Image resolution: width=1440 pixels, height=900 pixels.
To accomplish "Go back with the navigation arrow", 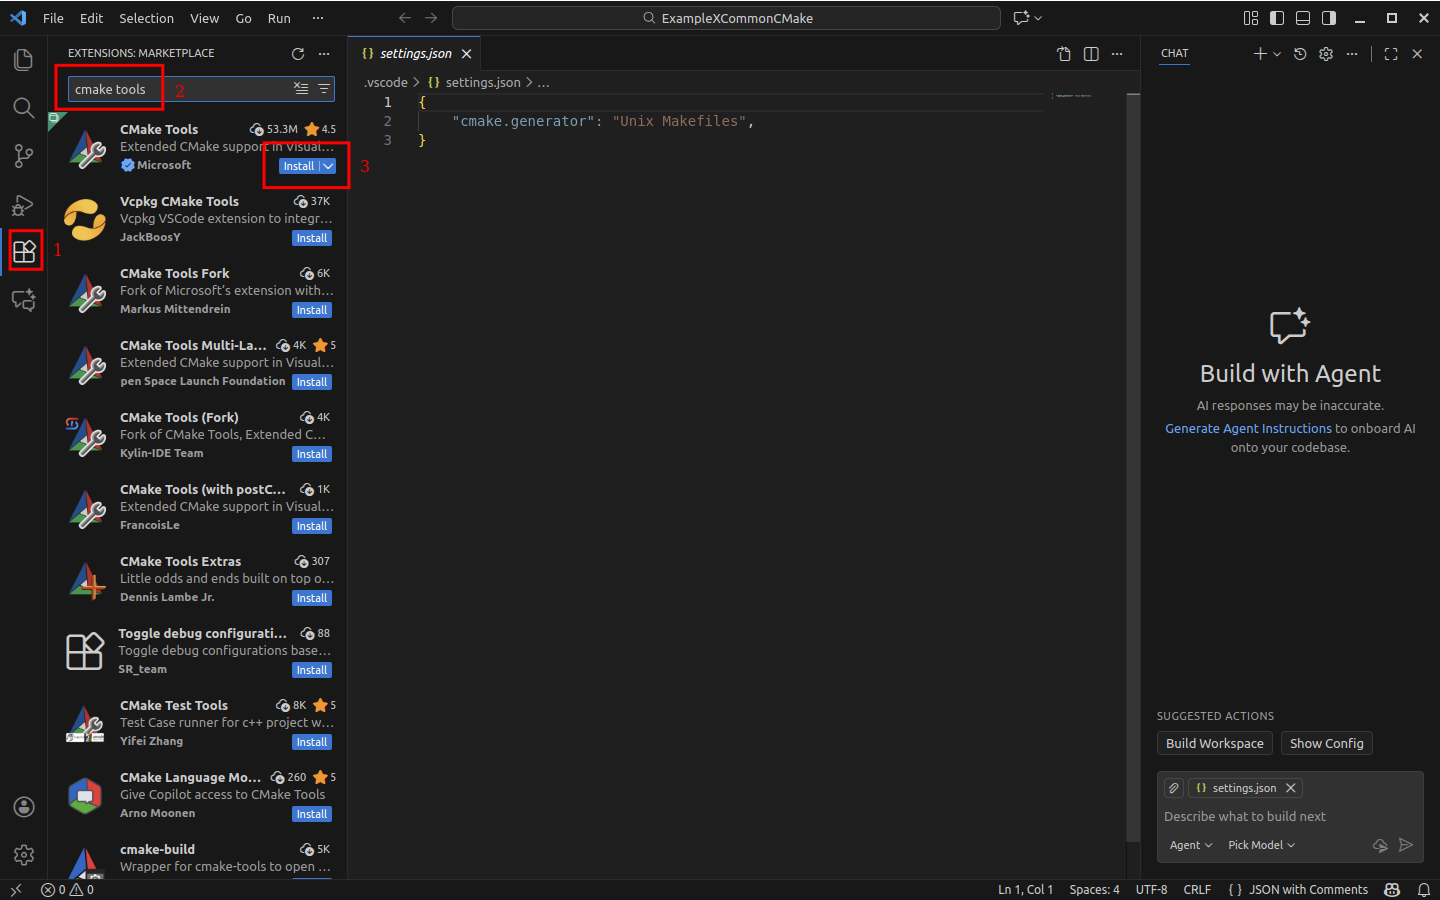I will tap(405, 18).
